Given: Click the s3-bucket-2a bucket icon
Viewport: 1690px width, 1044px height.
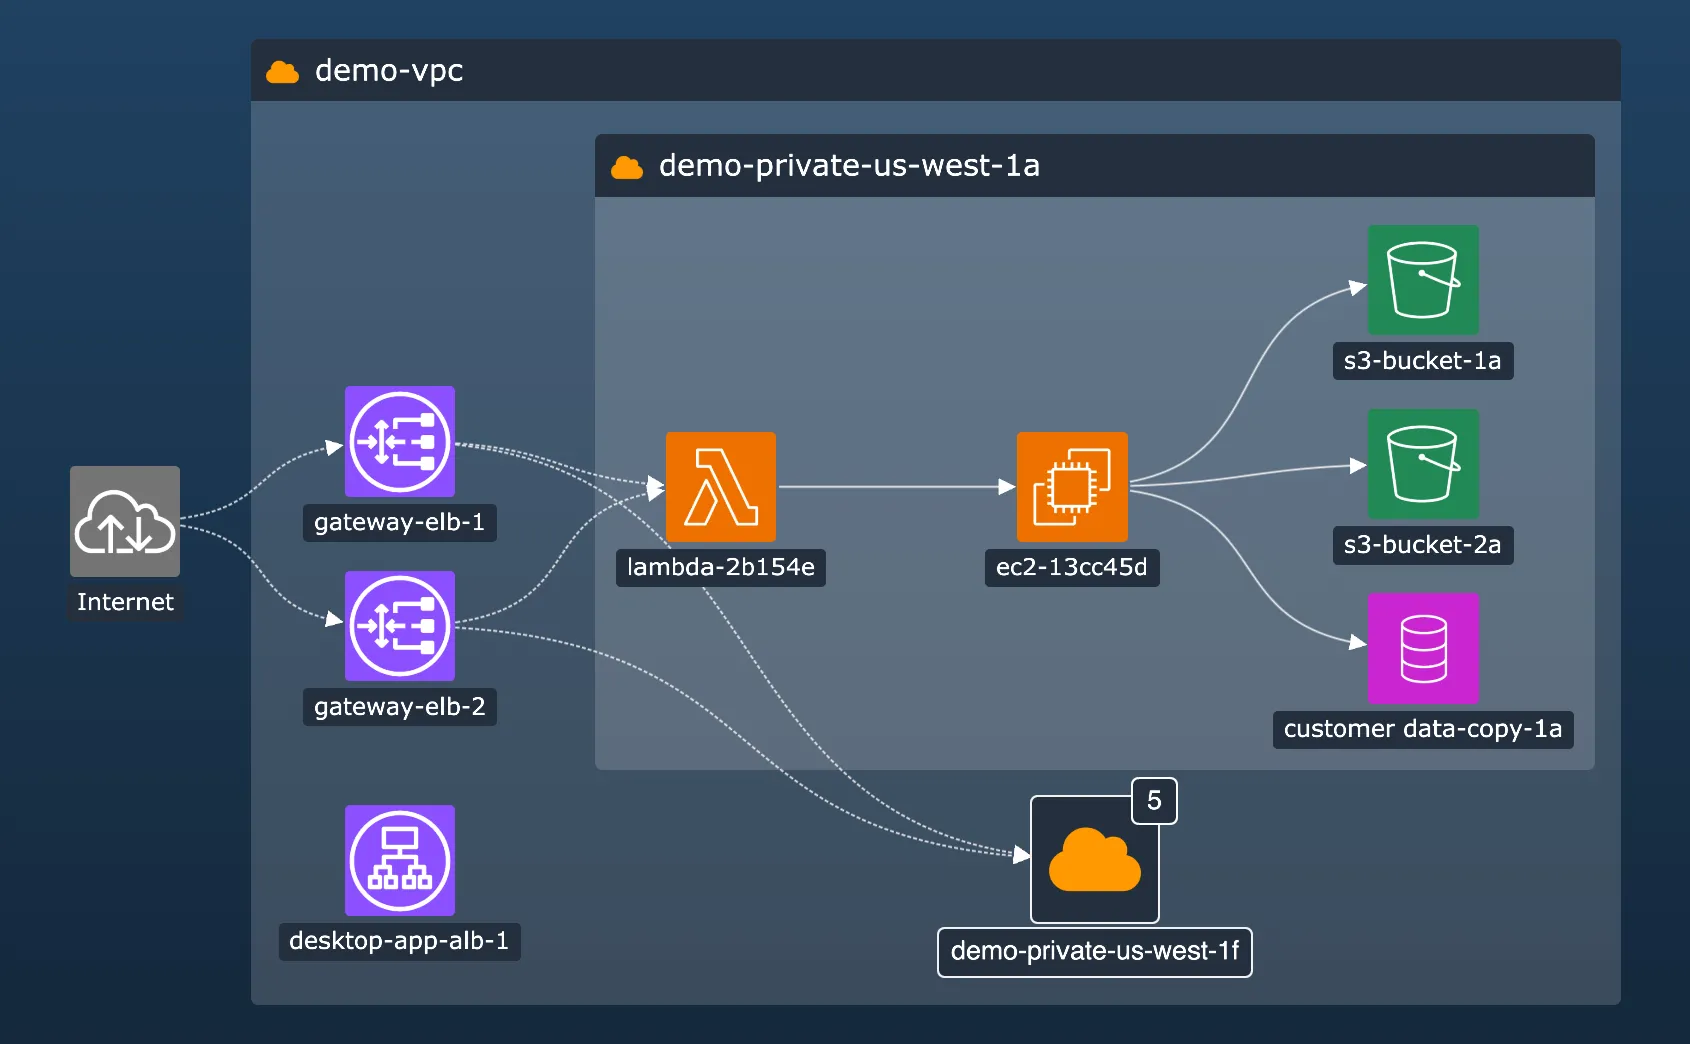Looking at the screenshot, I should click(x=1423, y=464).
